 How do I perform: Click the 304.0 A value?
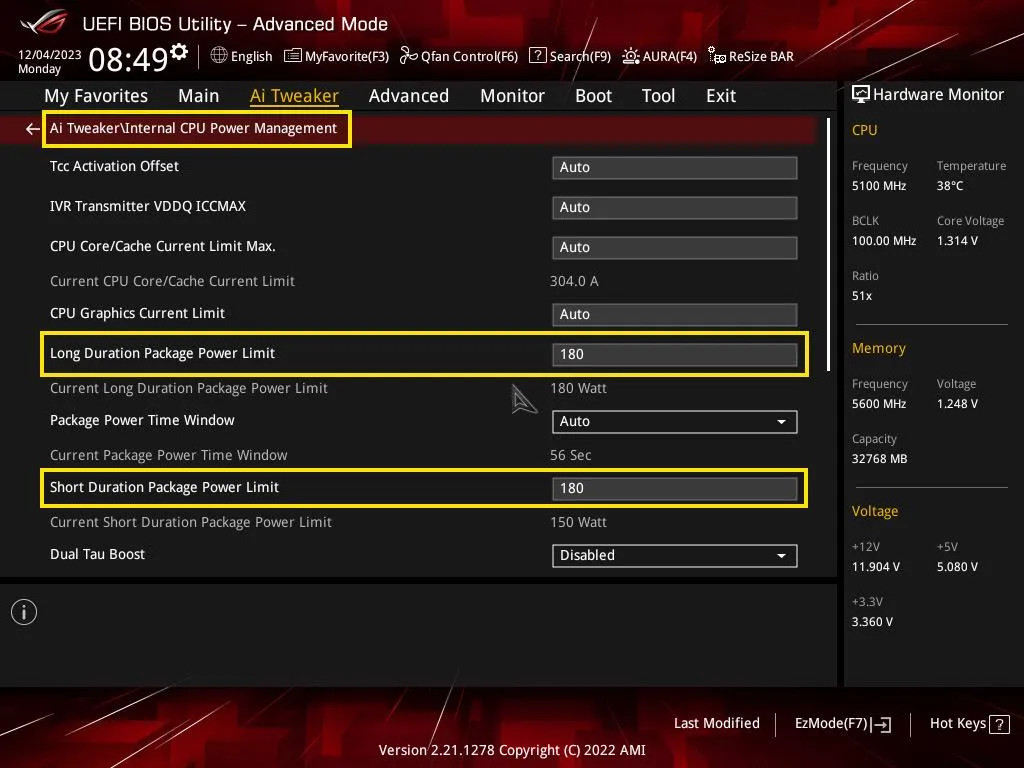574,281
